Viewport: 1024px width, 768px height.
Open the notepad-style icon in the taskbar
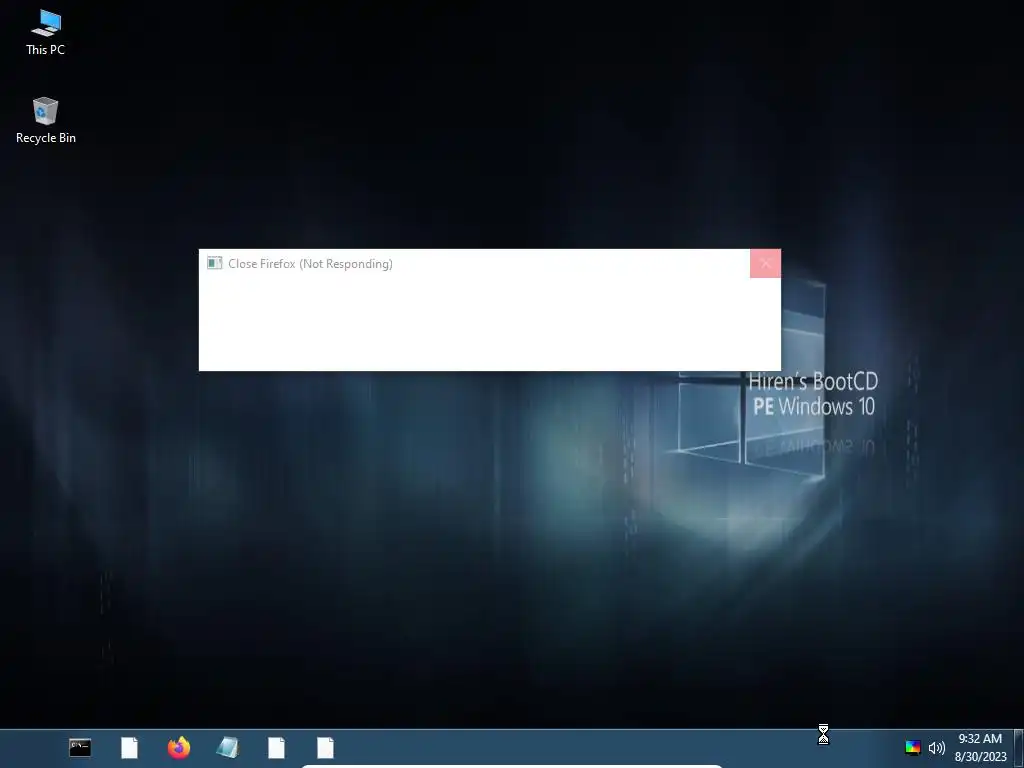pyautogui.click(x=227, y=748)
